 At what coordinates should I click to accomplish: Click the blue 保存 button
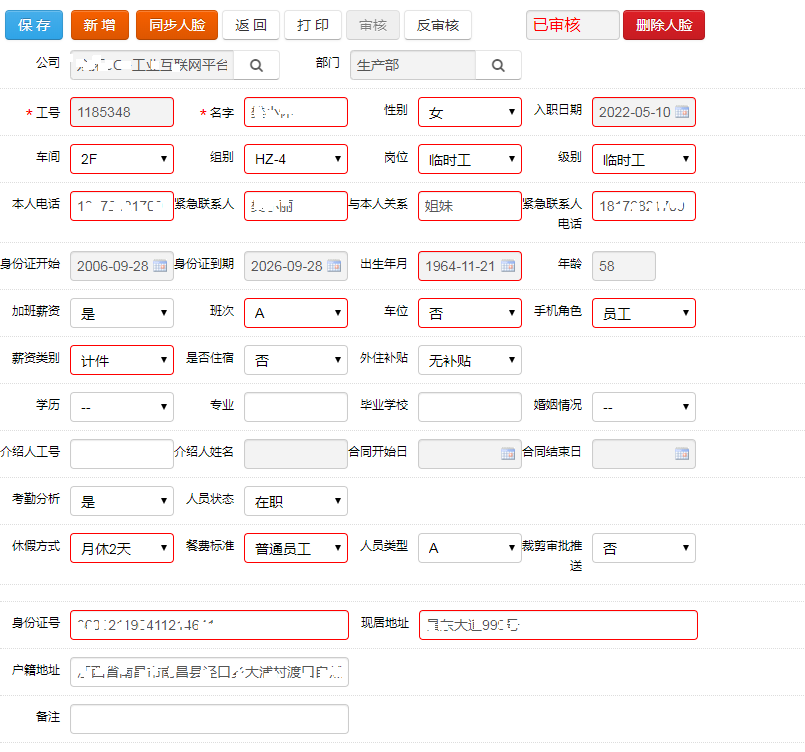[34, 25]
